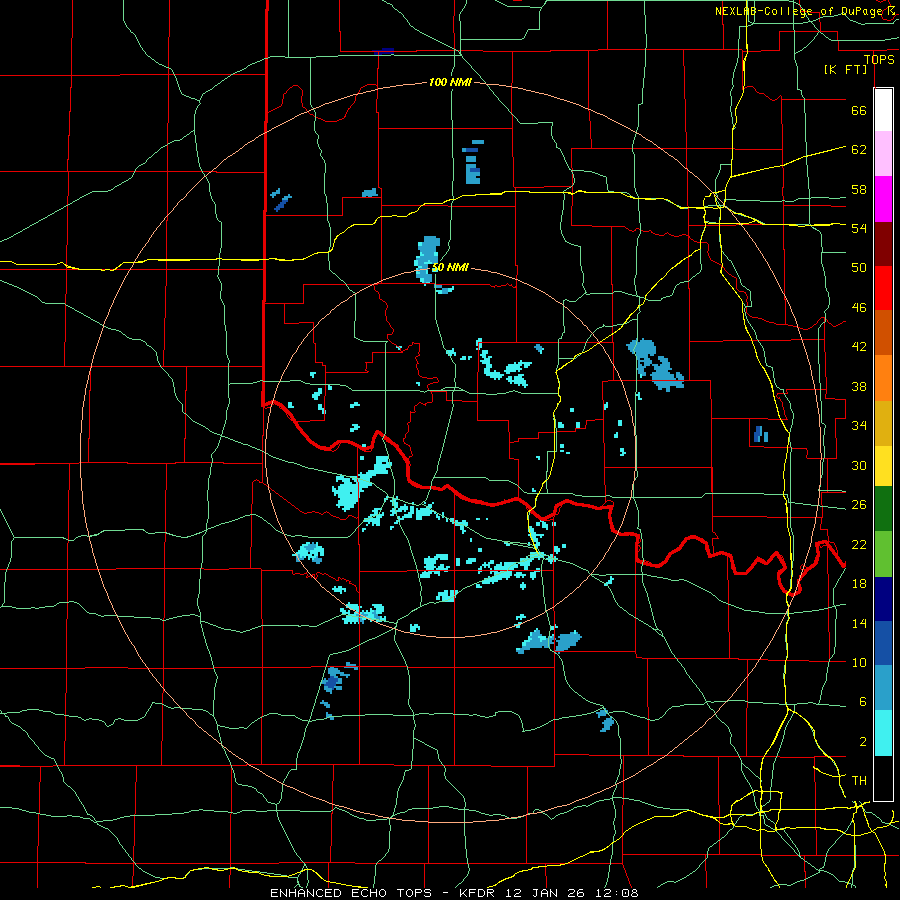This screenshot has width=900, height=900.
Task: Click the "100 NMI" range ring label
Action: [450, 82]
